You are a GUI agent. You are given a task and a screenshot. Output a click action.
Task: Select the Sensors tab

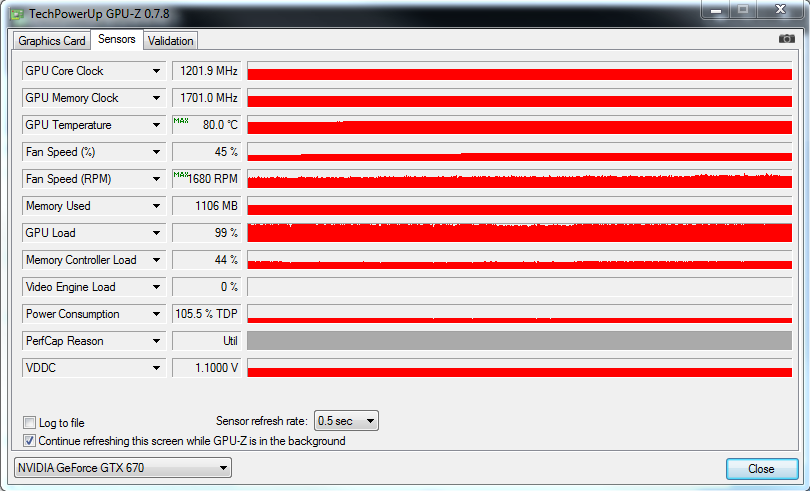tap(117, 39)
